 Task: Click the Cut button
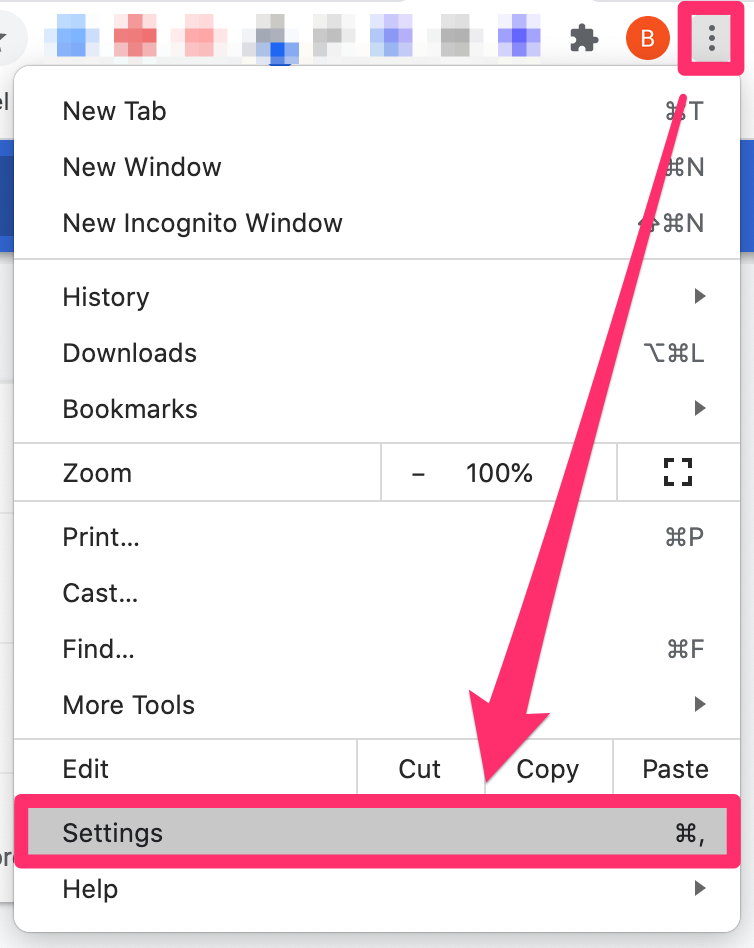pyautogui.click(x=419, y=769)
